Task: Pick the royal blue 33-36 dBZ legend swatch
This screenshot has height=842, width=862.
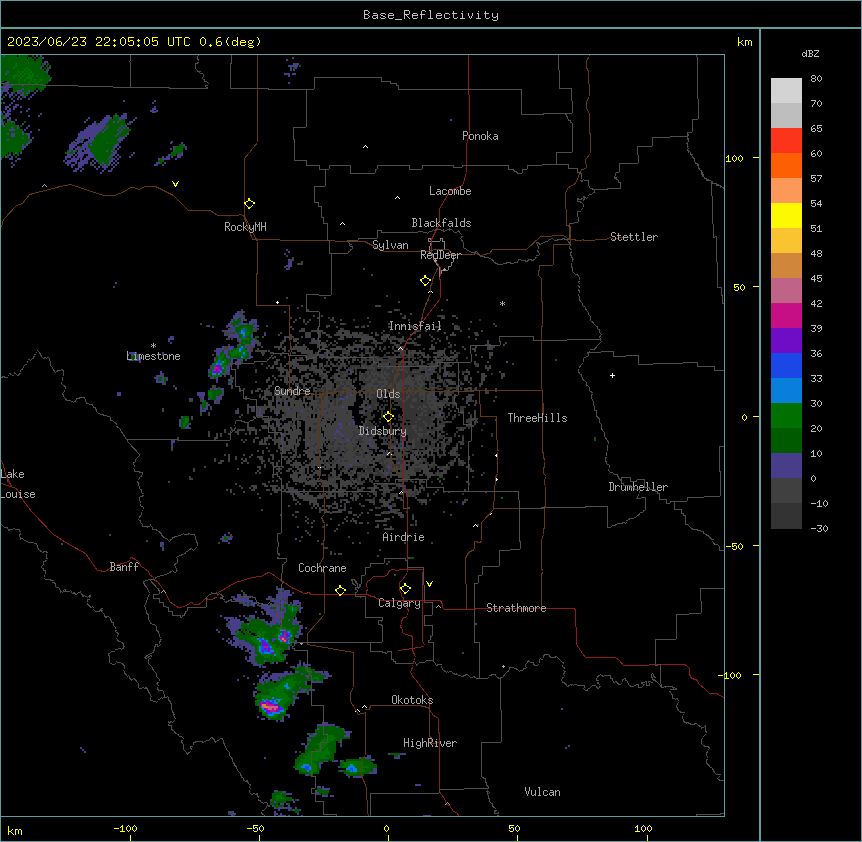Action: click(786, 365)
